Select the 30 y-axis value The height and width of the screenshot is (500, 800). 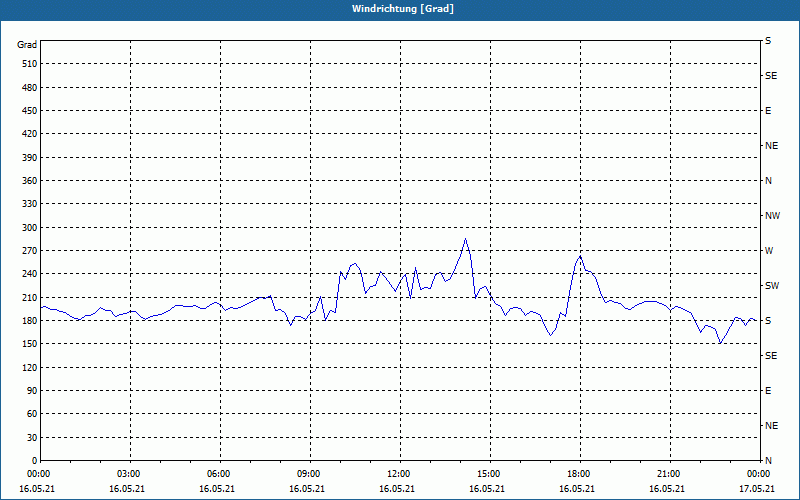click(x=32, y=437)
